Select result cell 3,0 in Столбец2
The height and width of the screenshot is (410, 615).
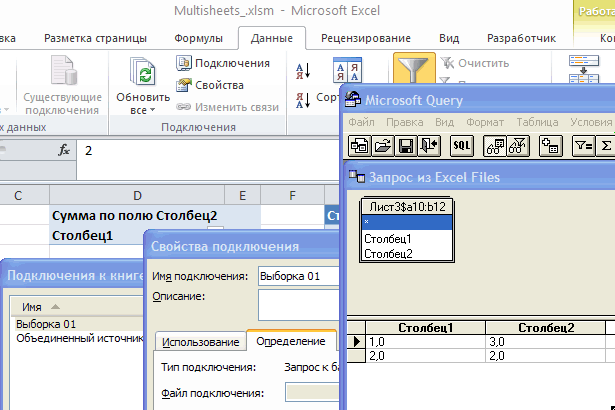pos(546,342)
